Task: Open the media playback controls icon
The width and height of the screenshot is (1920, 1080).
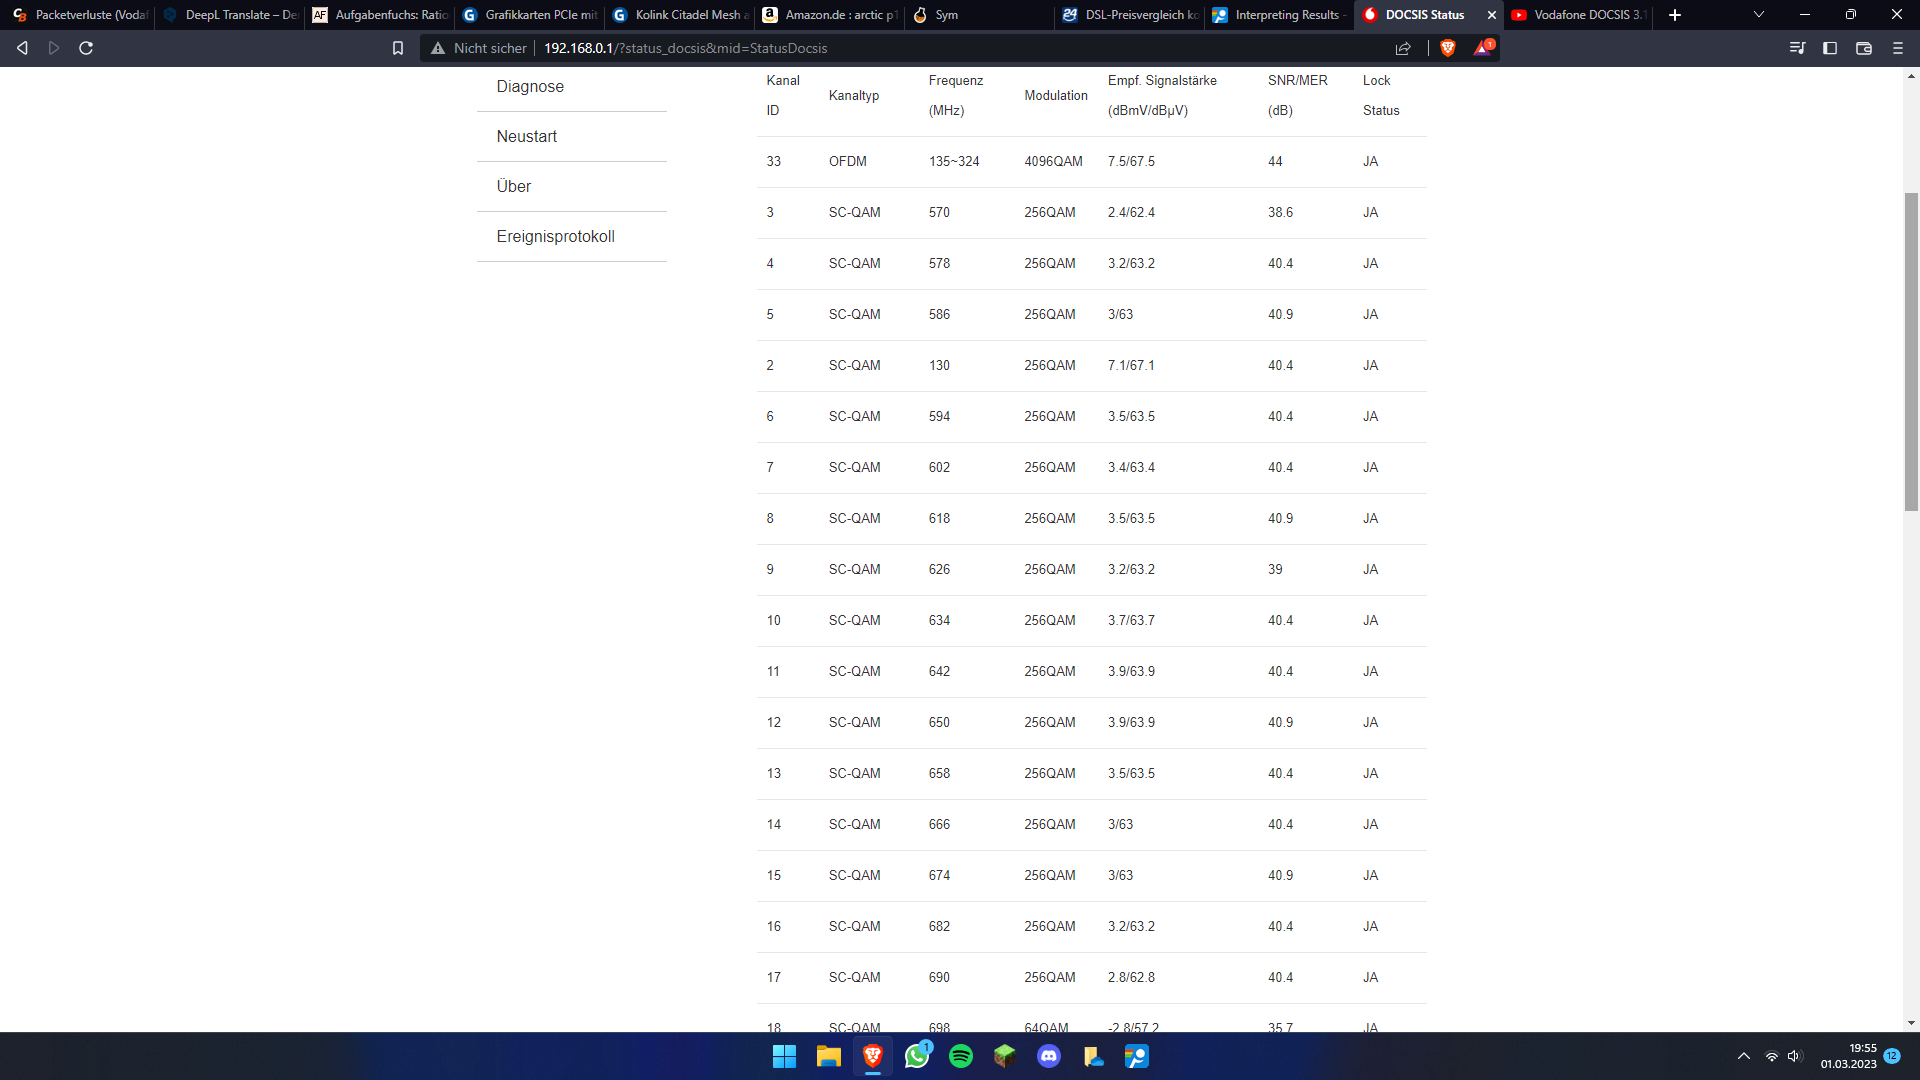Action: (x=1798, y=47)
